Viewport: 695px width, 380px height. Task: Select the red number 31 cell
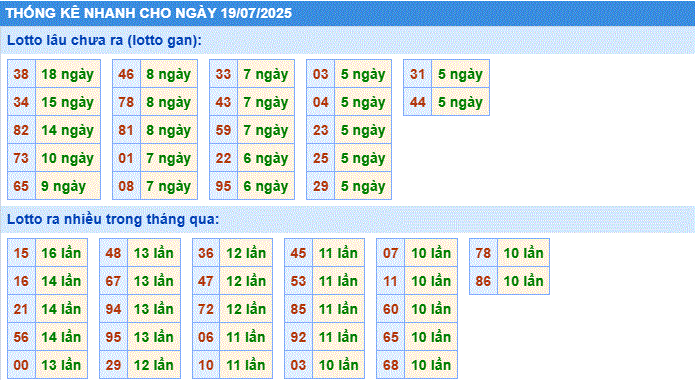418,74
